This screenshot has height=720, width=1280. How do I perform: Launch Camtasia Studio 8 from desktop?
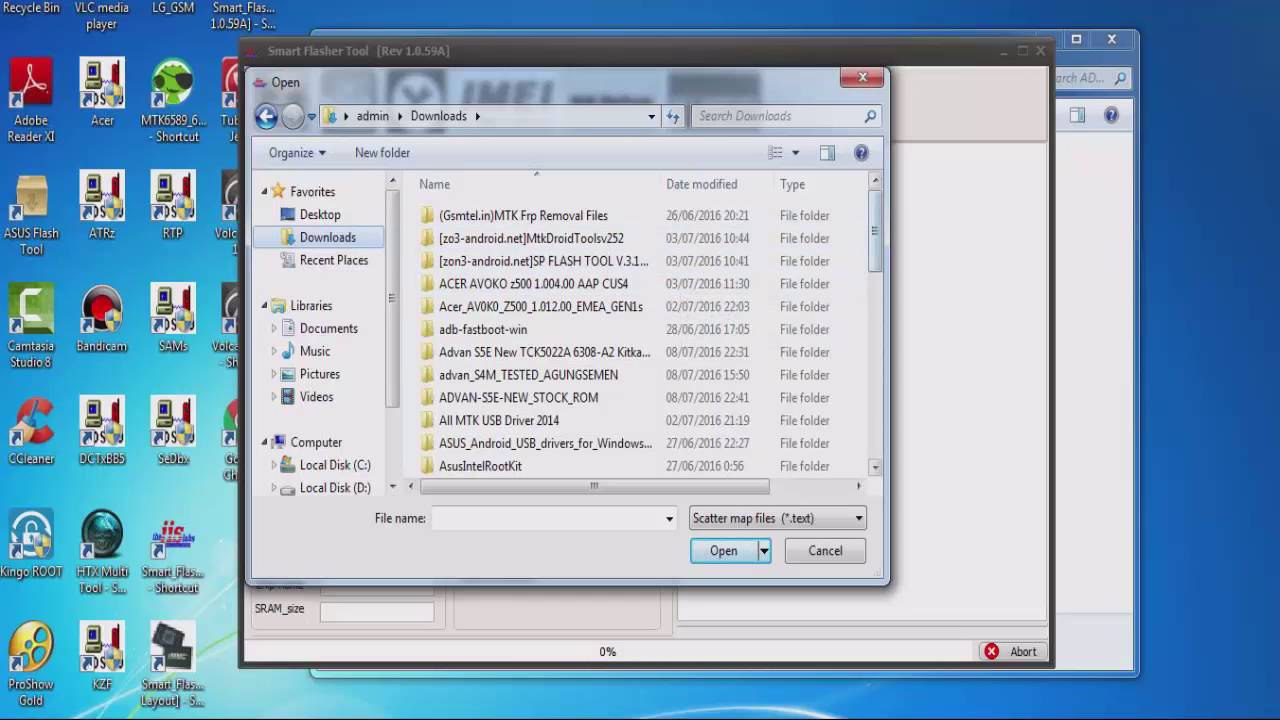31,326
